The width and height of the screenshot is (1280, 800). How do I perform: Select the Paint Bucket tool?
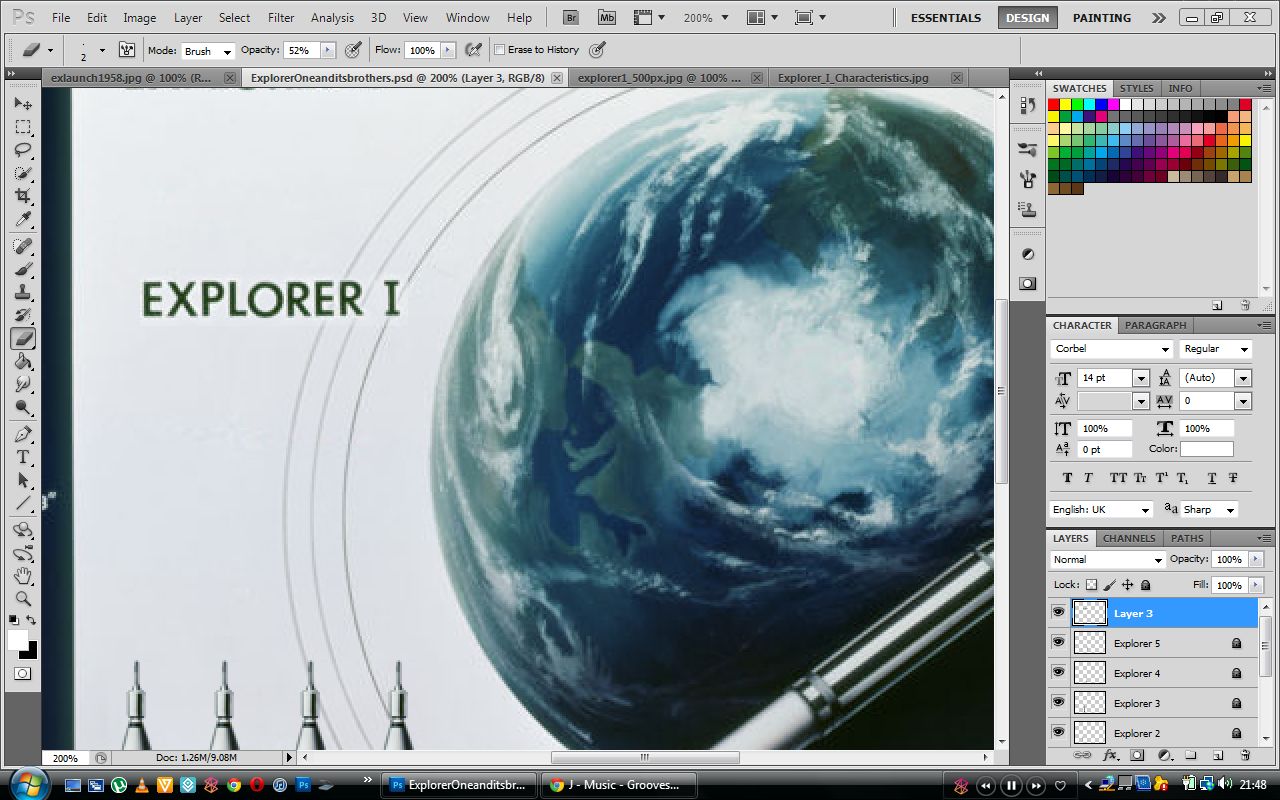click(23, 361)
